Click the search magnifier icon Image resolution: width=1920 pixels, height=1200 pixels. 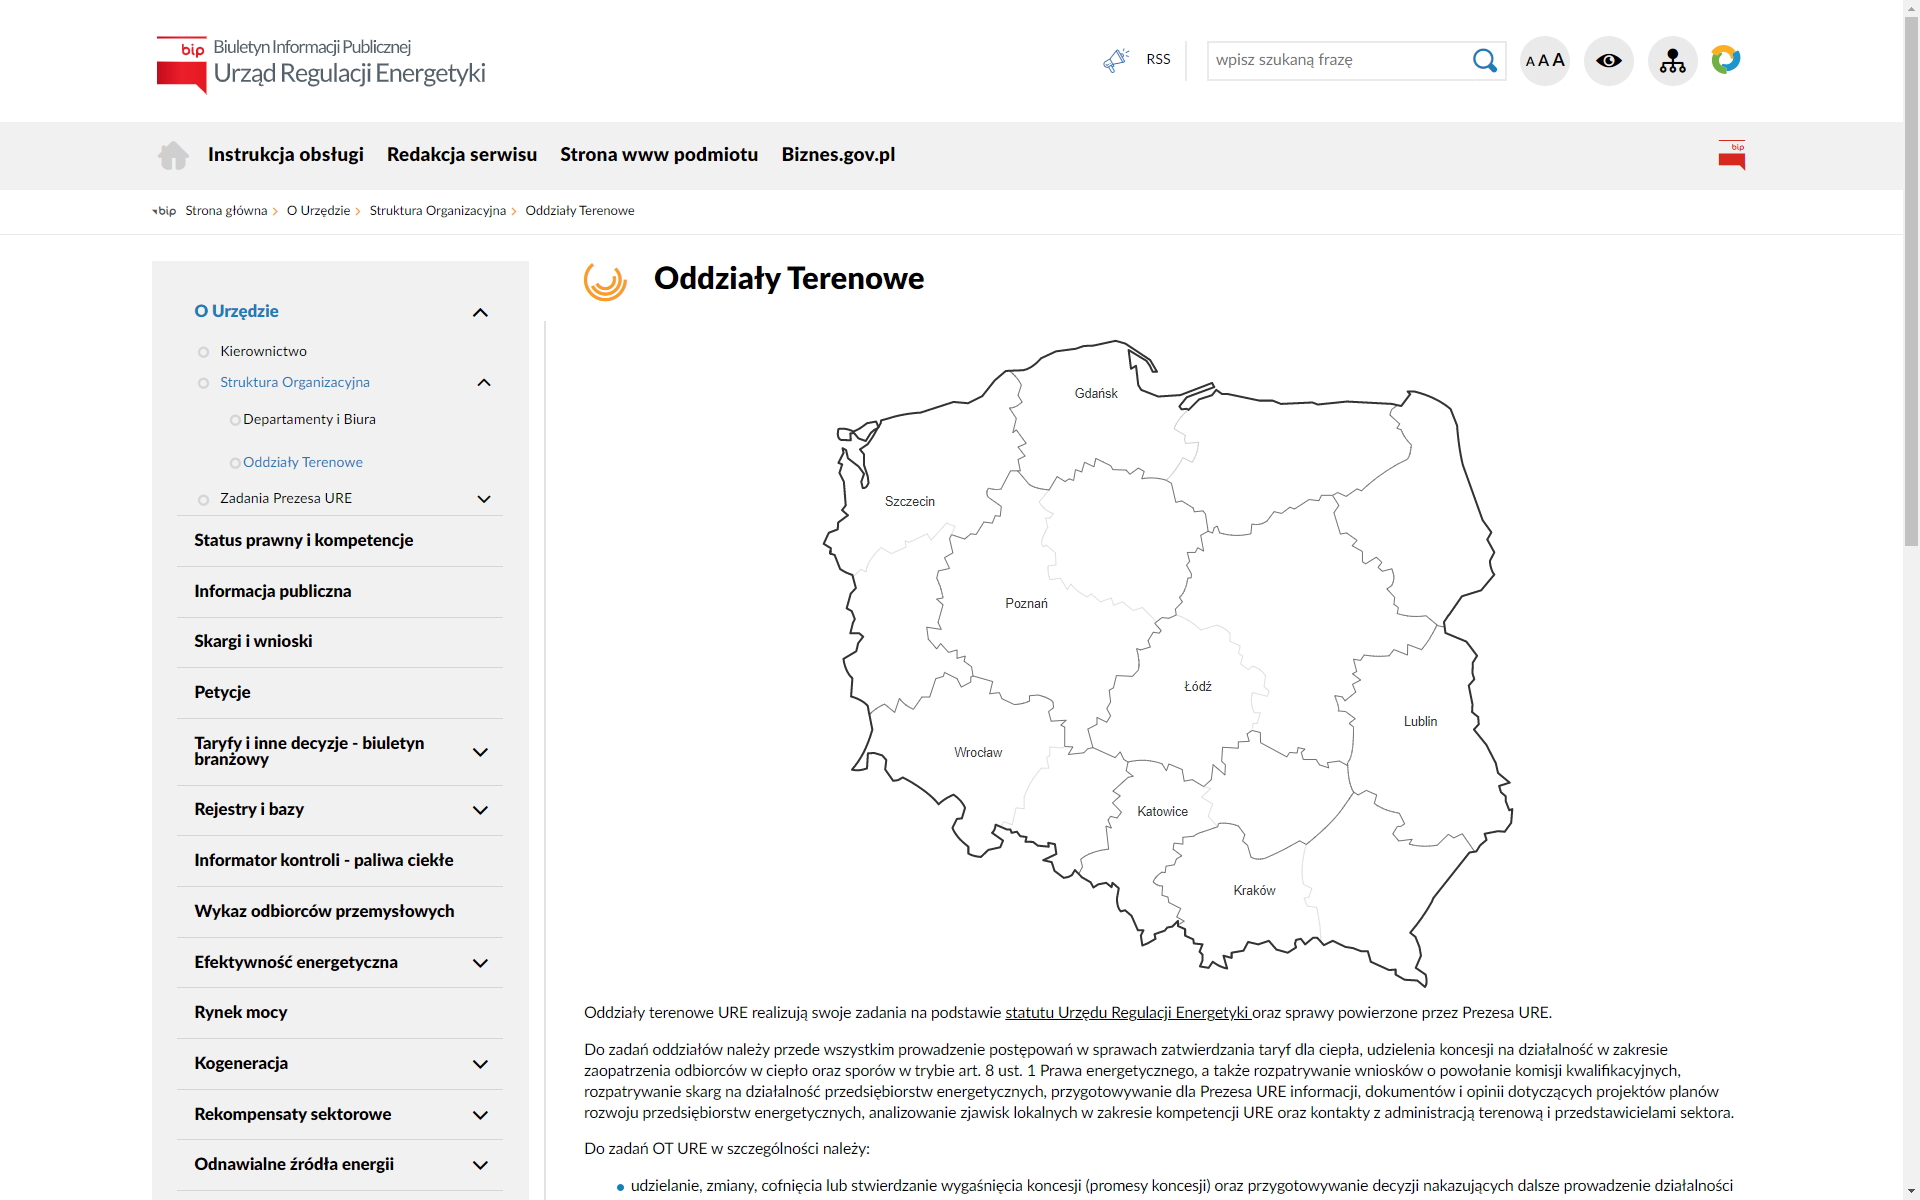(1484, 61)
